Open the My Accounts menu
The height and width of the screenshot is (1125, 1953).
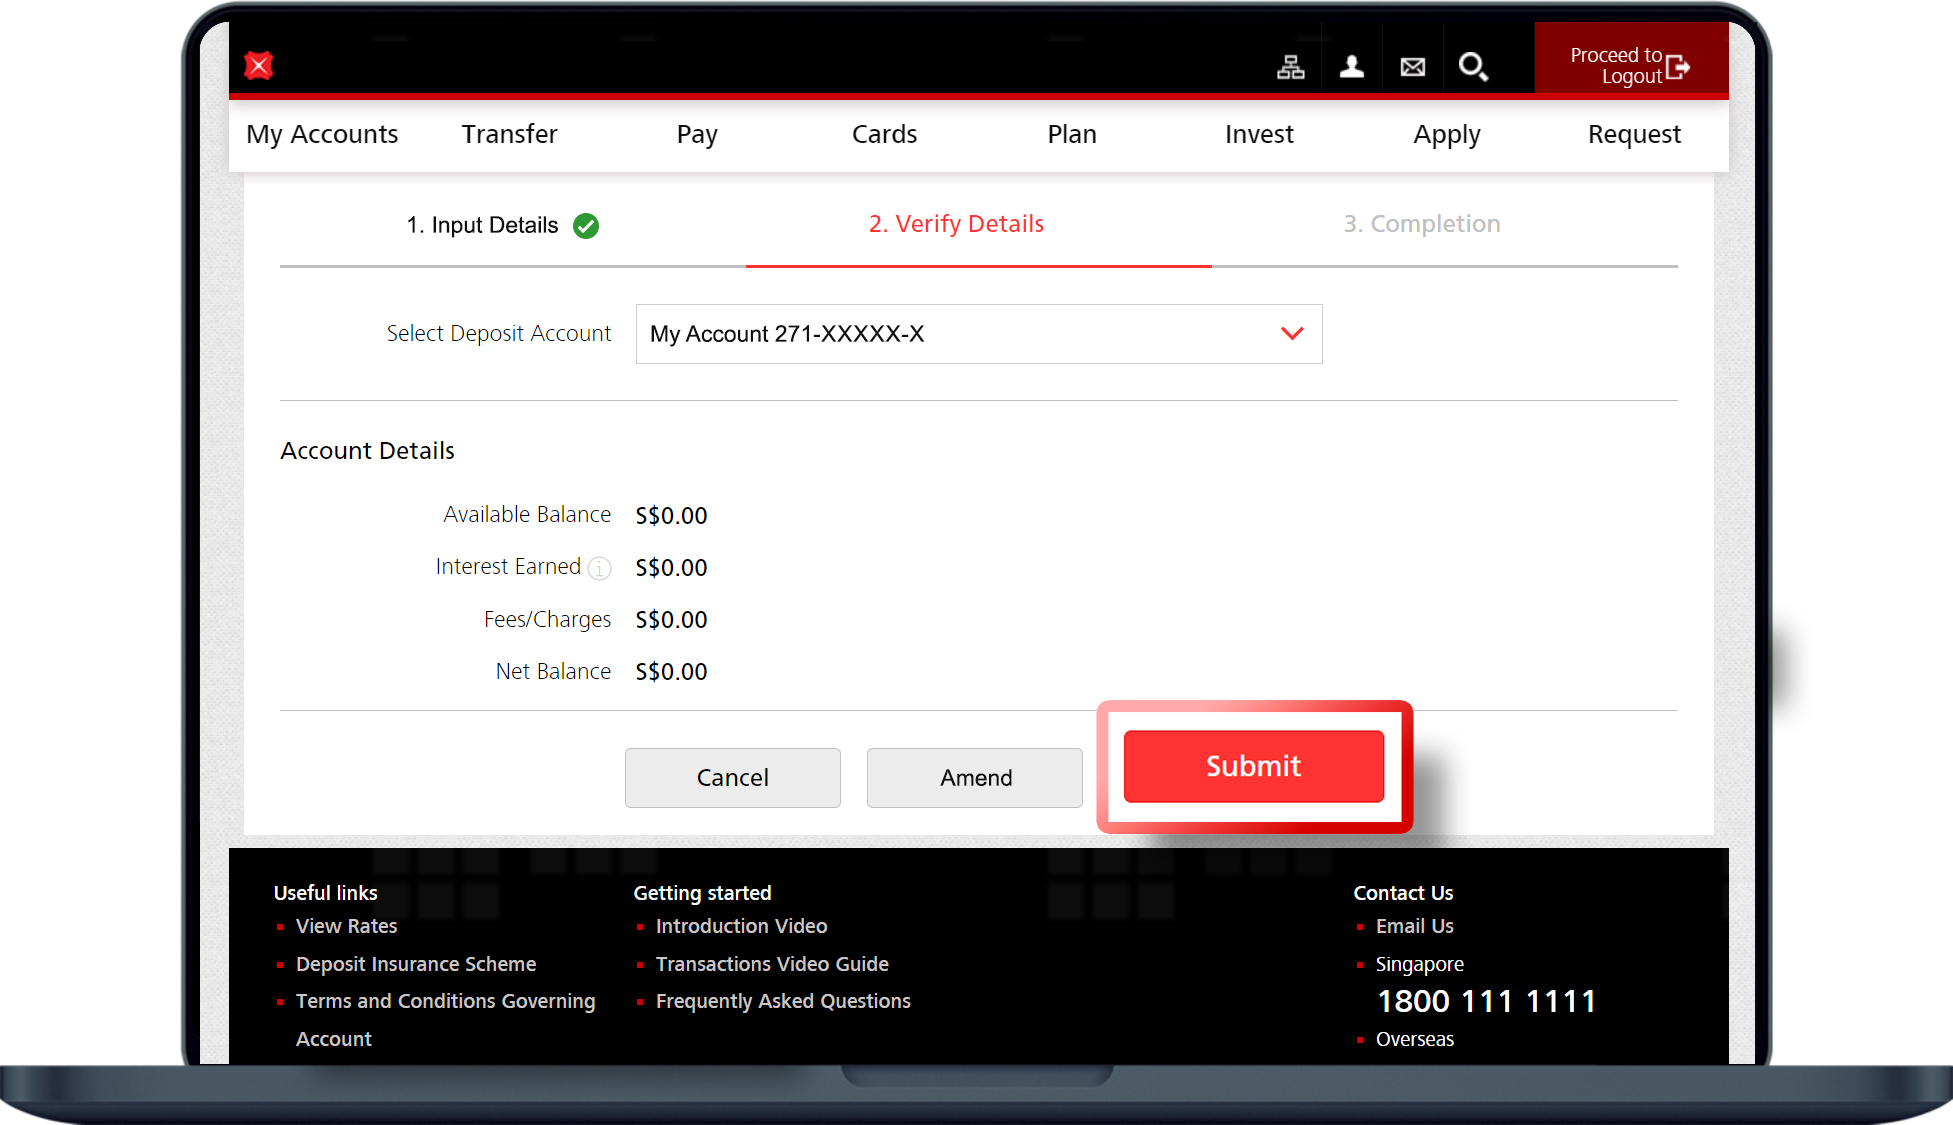[x=322, y=134]
